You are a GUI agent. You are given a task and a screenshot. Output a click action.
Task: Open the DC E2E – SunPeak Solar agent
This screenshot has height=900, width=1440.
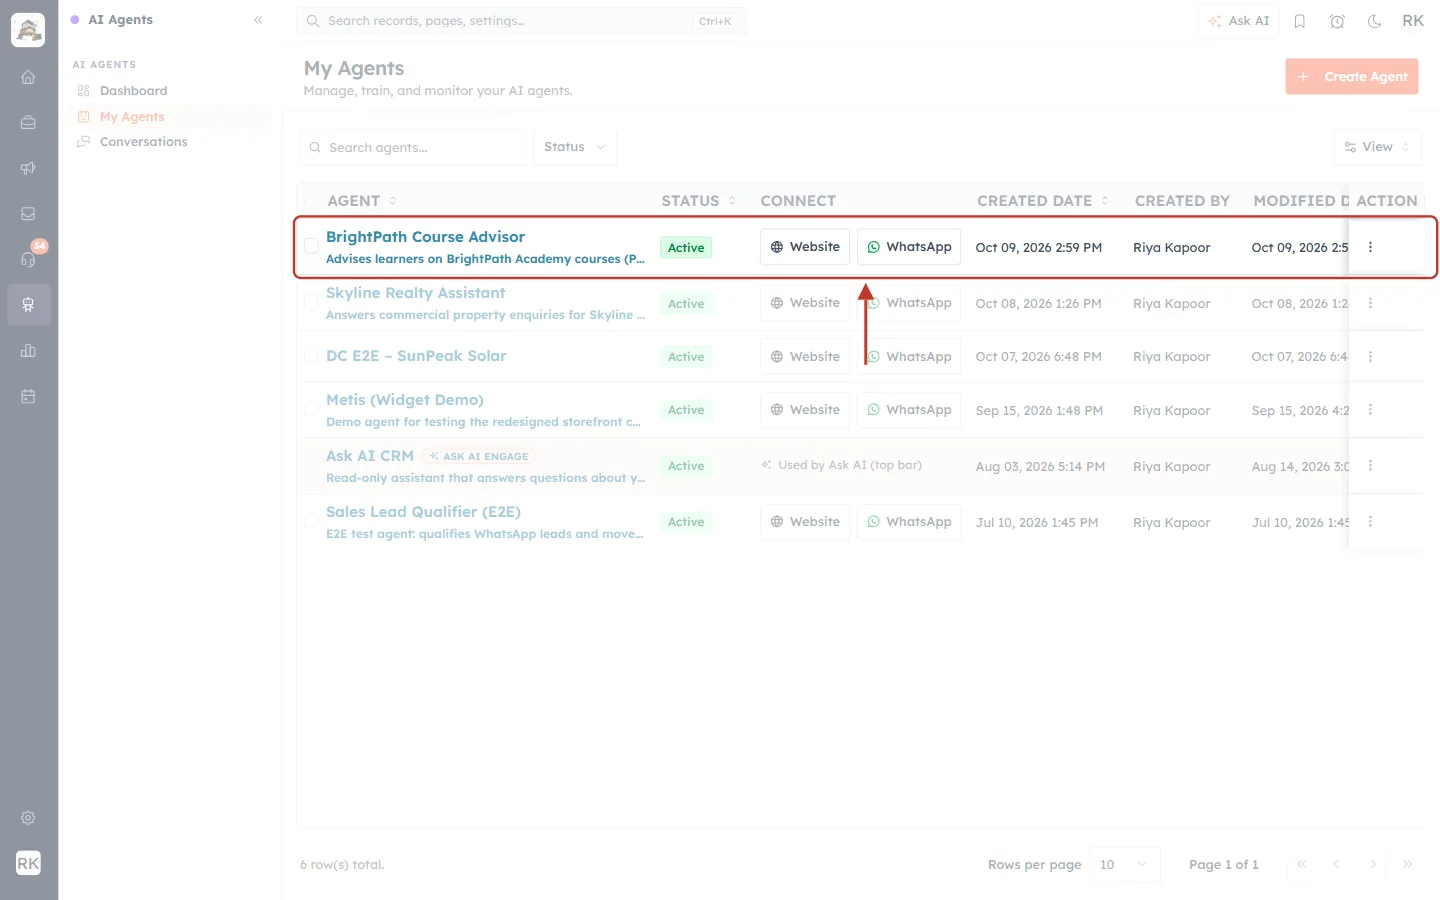[416, 356]
